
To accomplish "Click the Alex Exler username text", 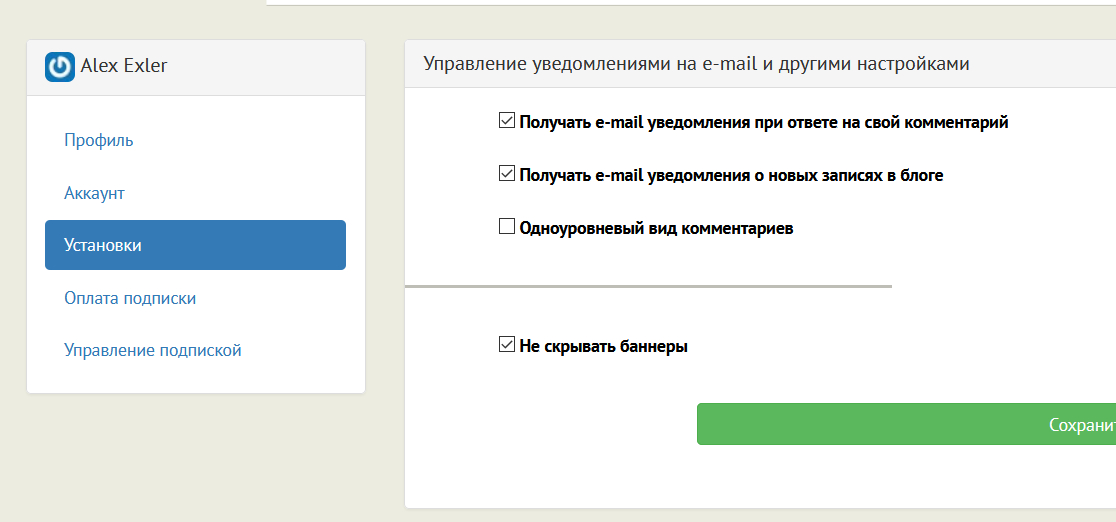I will tap(124, 66).
